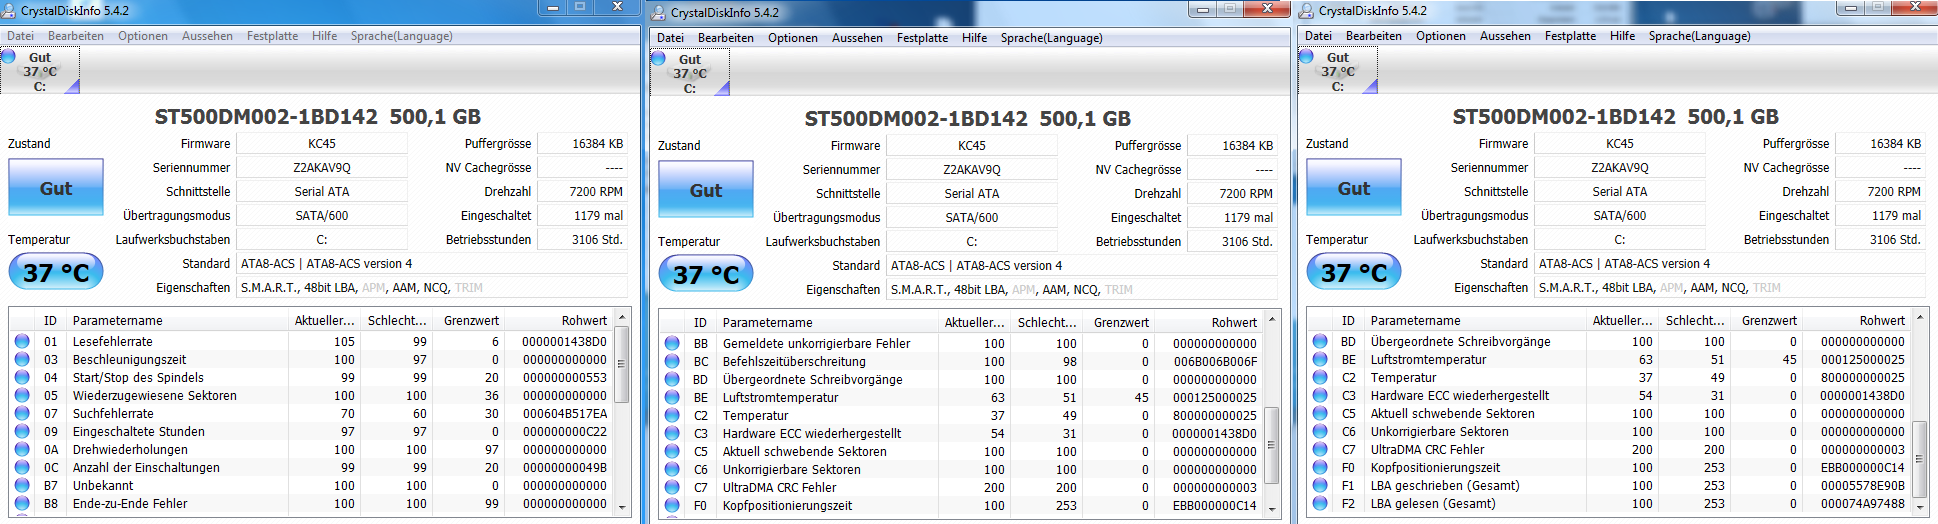
Task: Click the status circle beside Suchfehlerrate
Action: tap(22, 413)
